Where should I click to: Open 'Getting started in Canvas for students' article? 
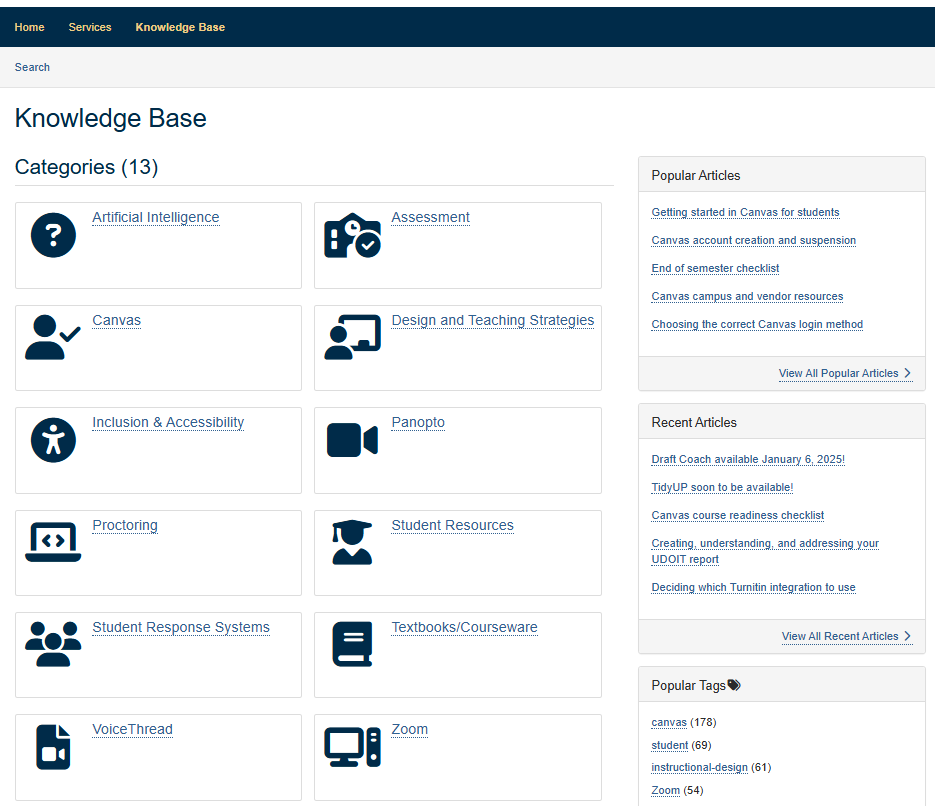(745, 212)
